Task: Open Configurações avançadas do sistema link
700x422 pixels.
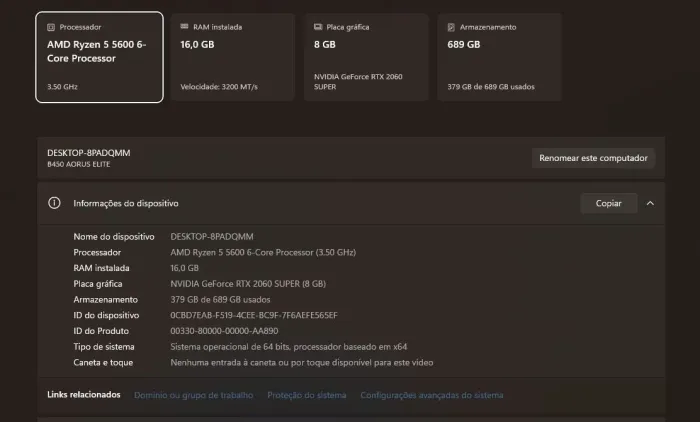Action: click(432, 395)
